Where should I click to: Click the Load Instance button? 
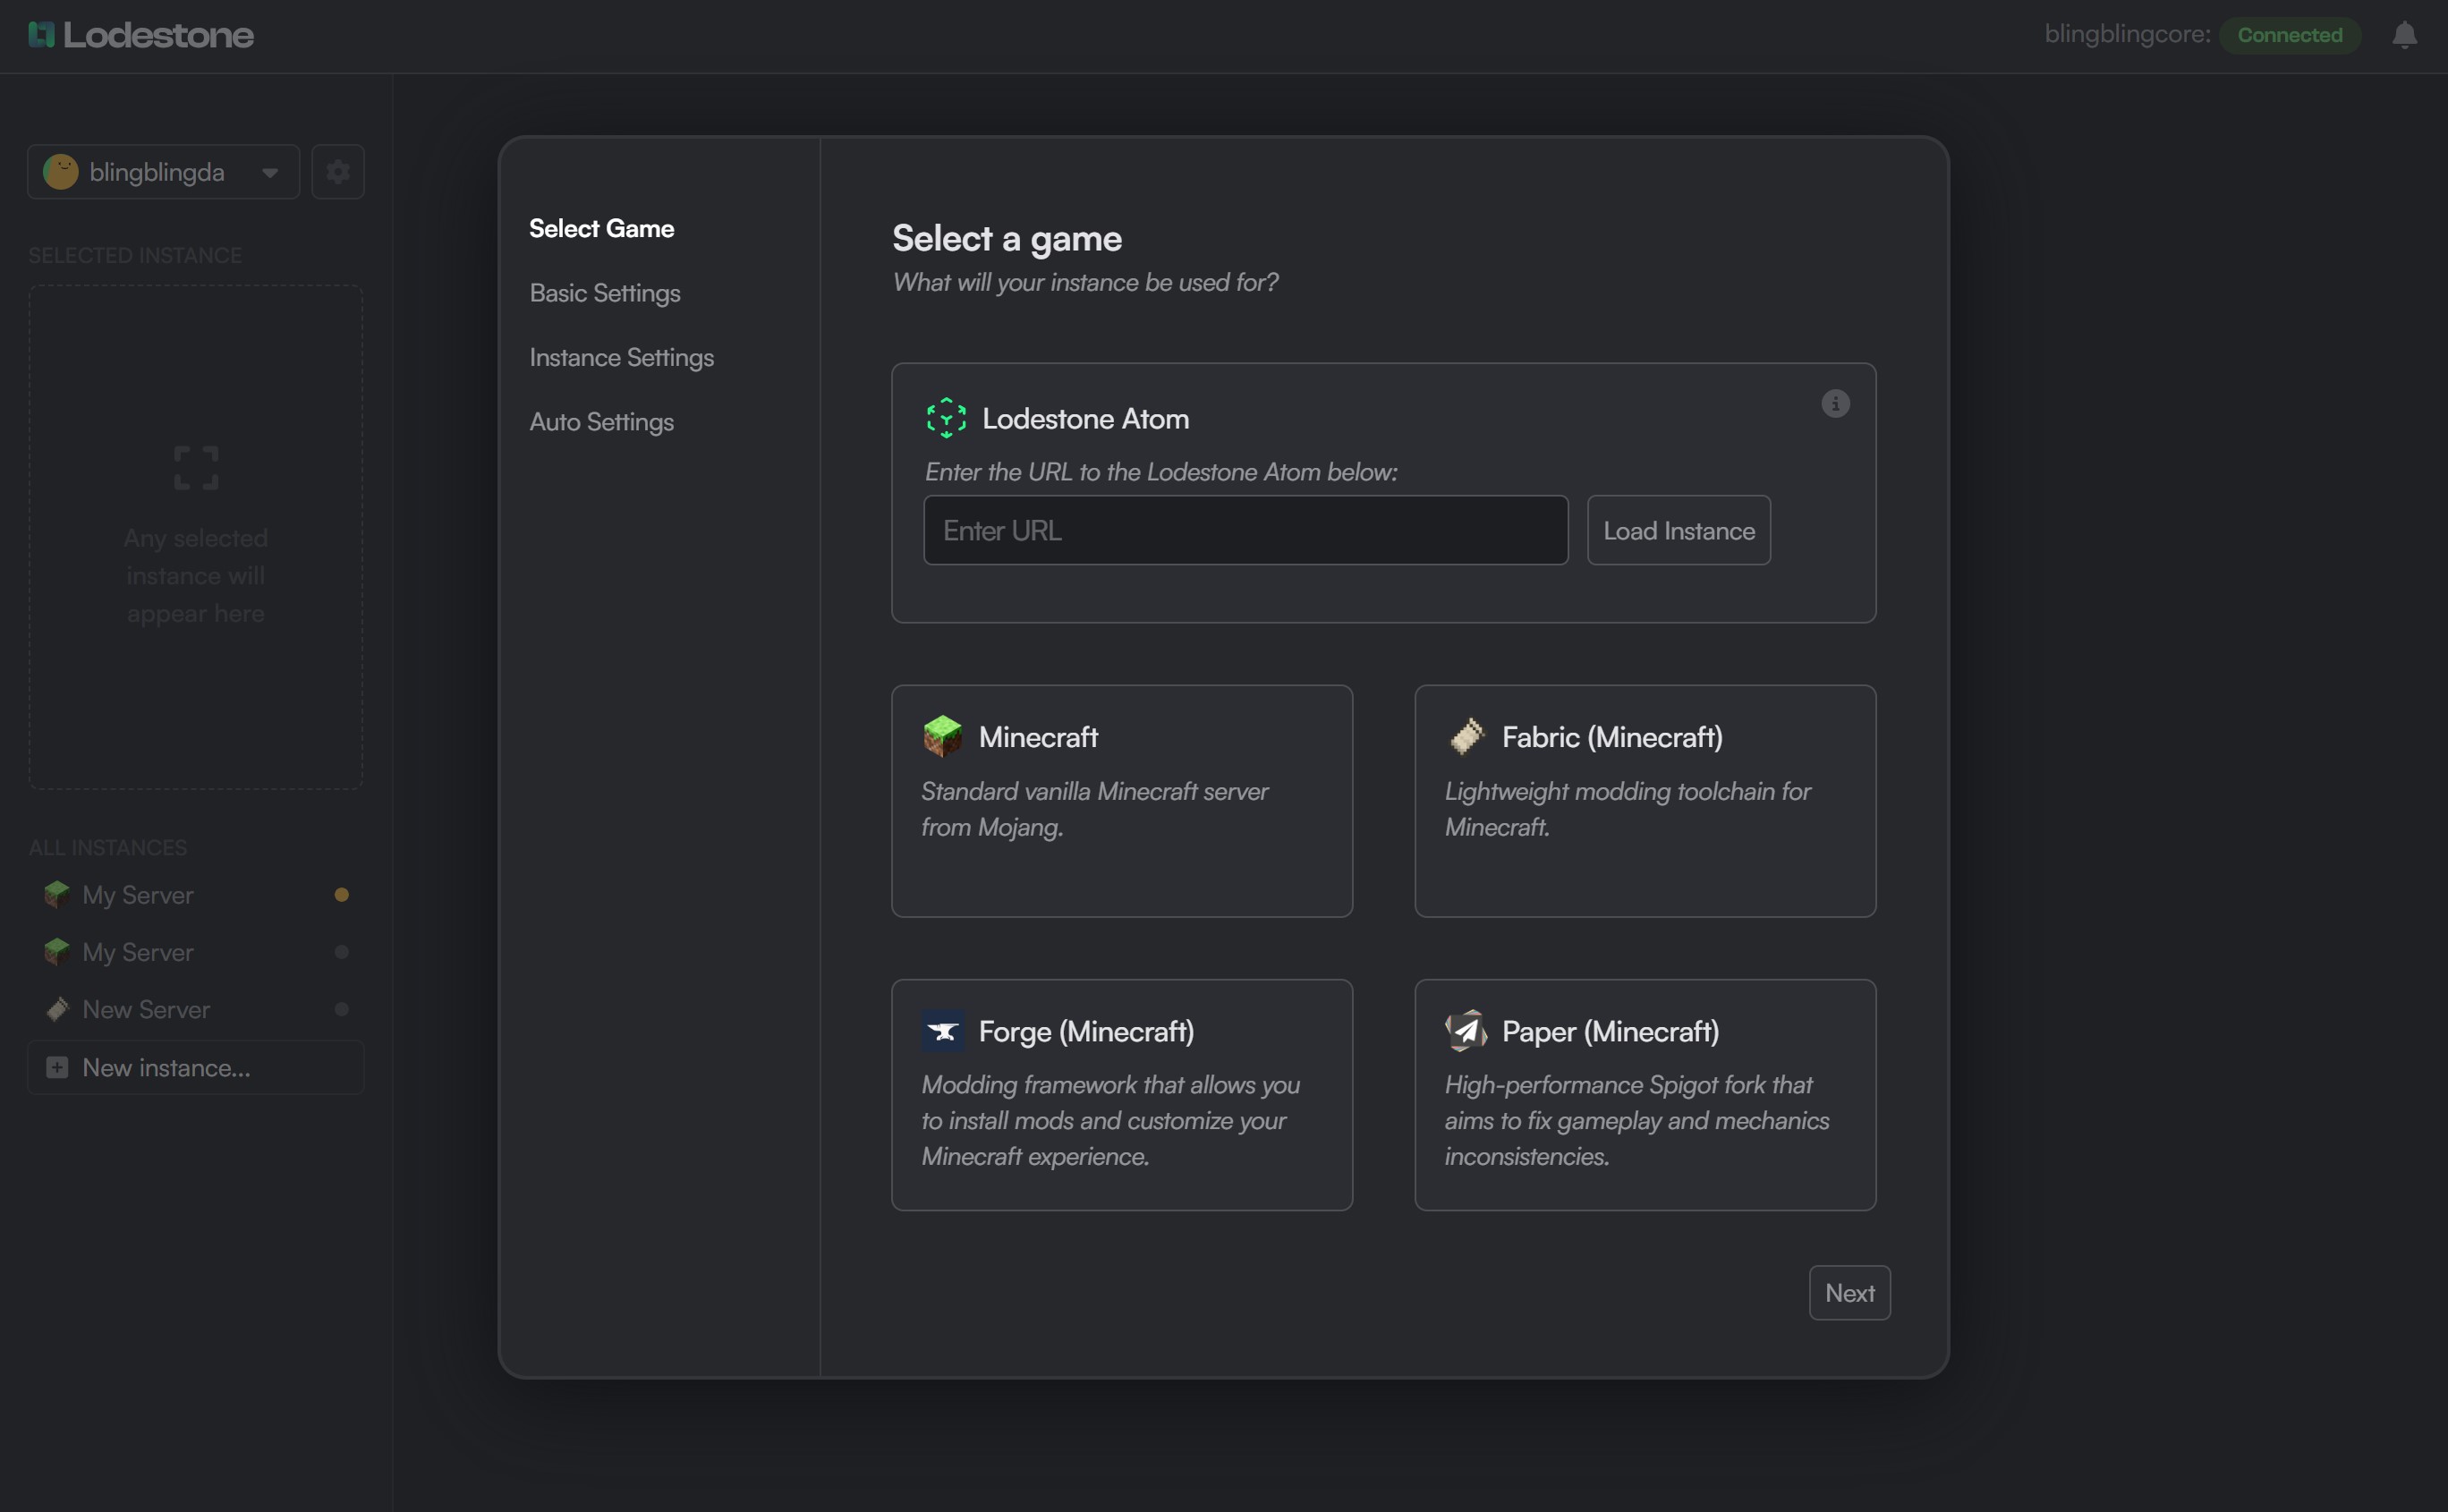point(1677,528)
